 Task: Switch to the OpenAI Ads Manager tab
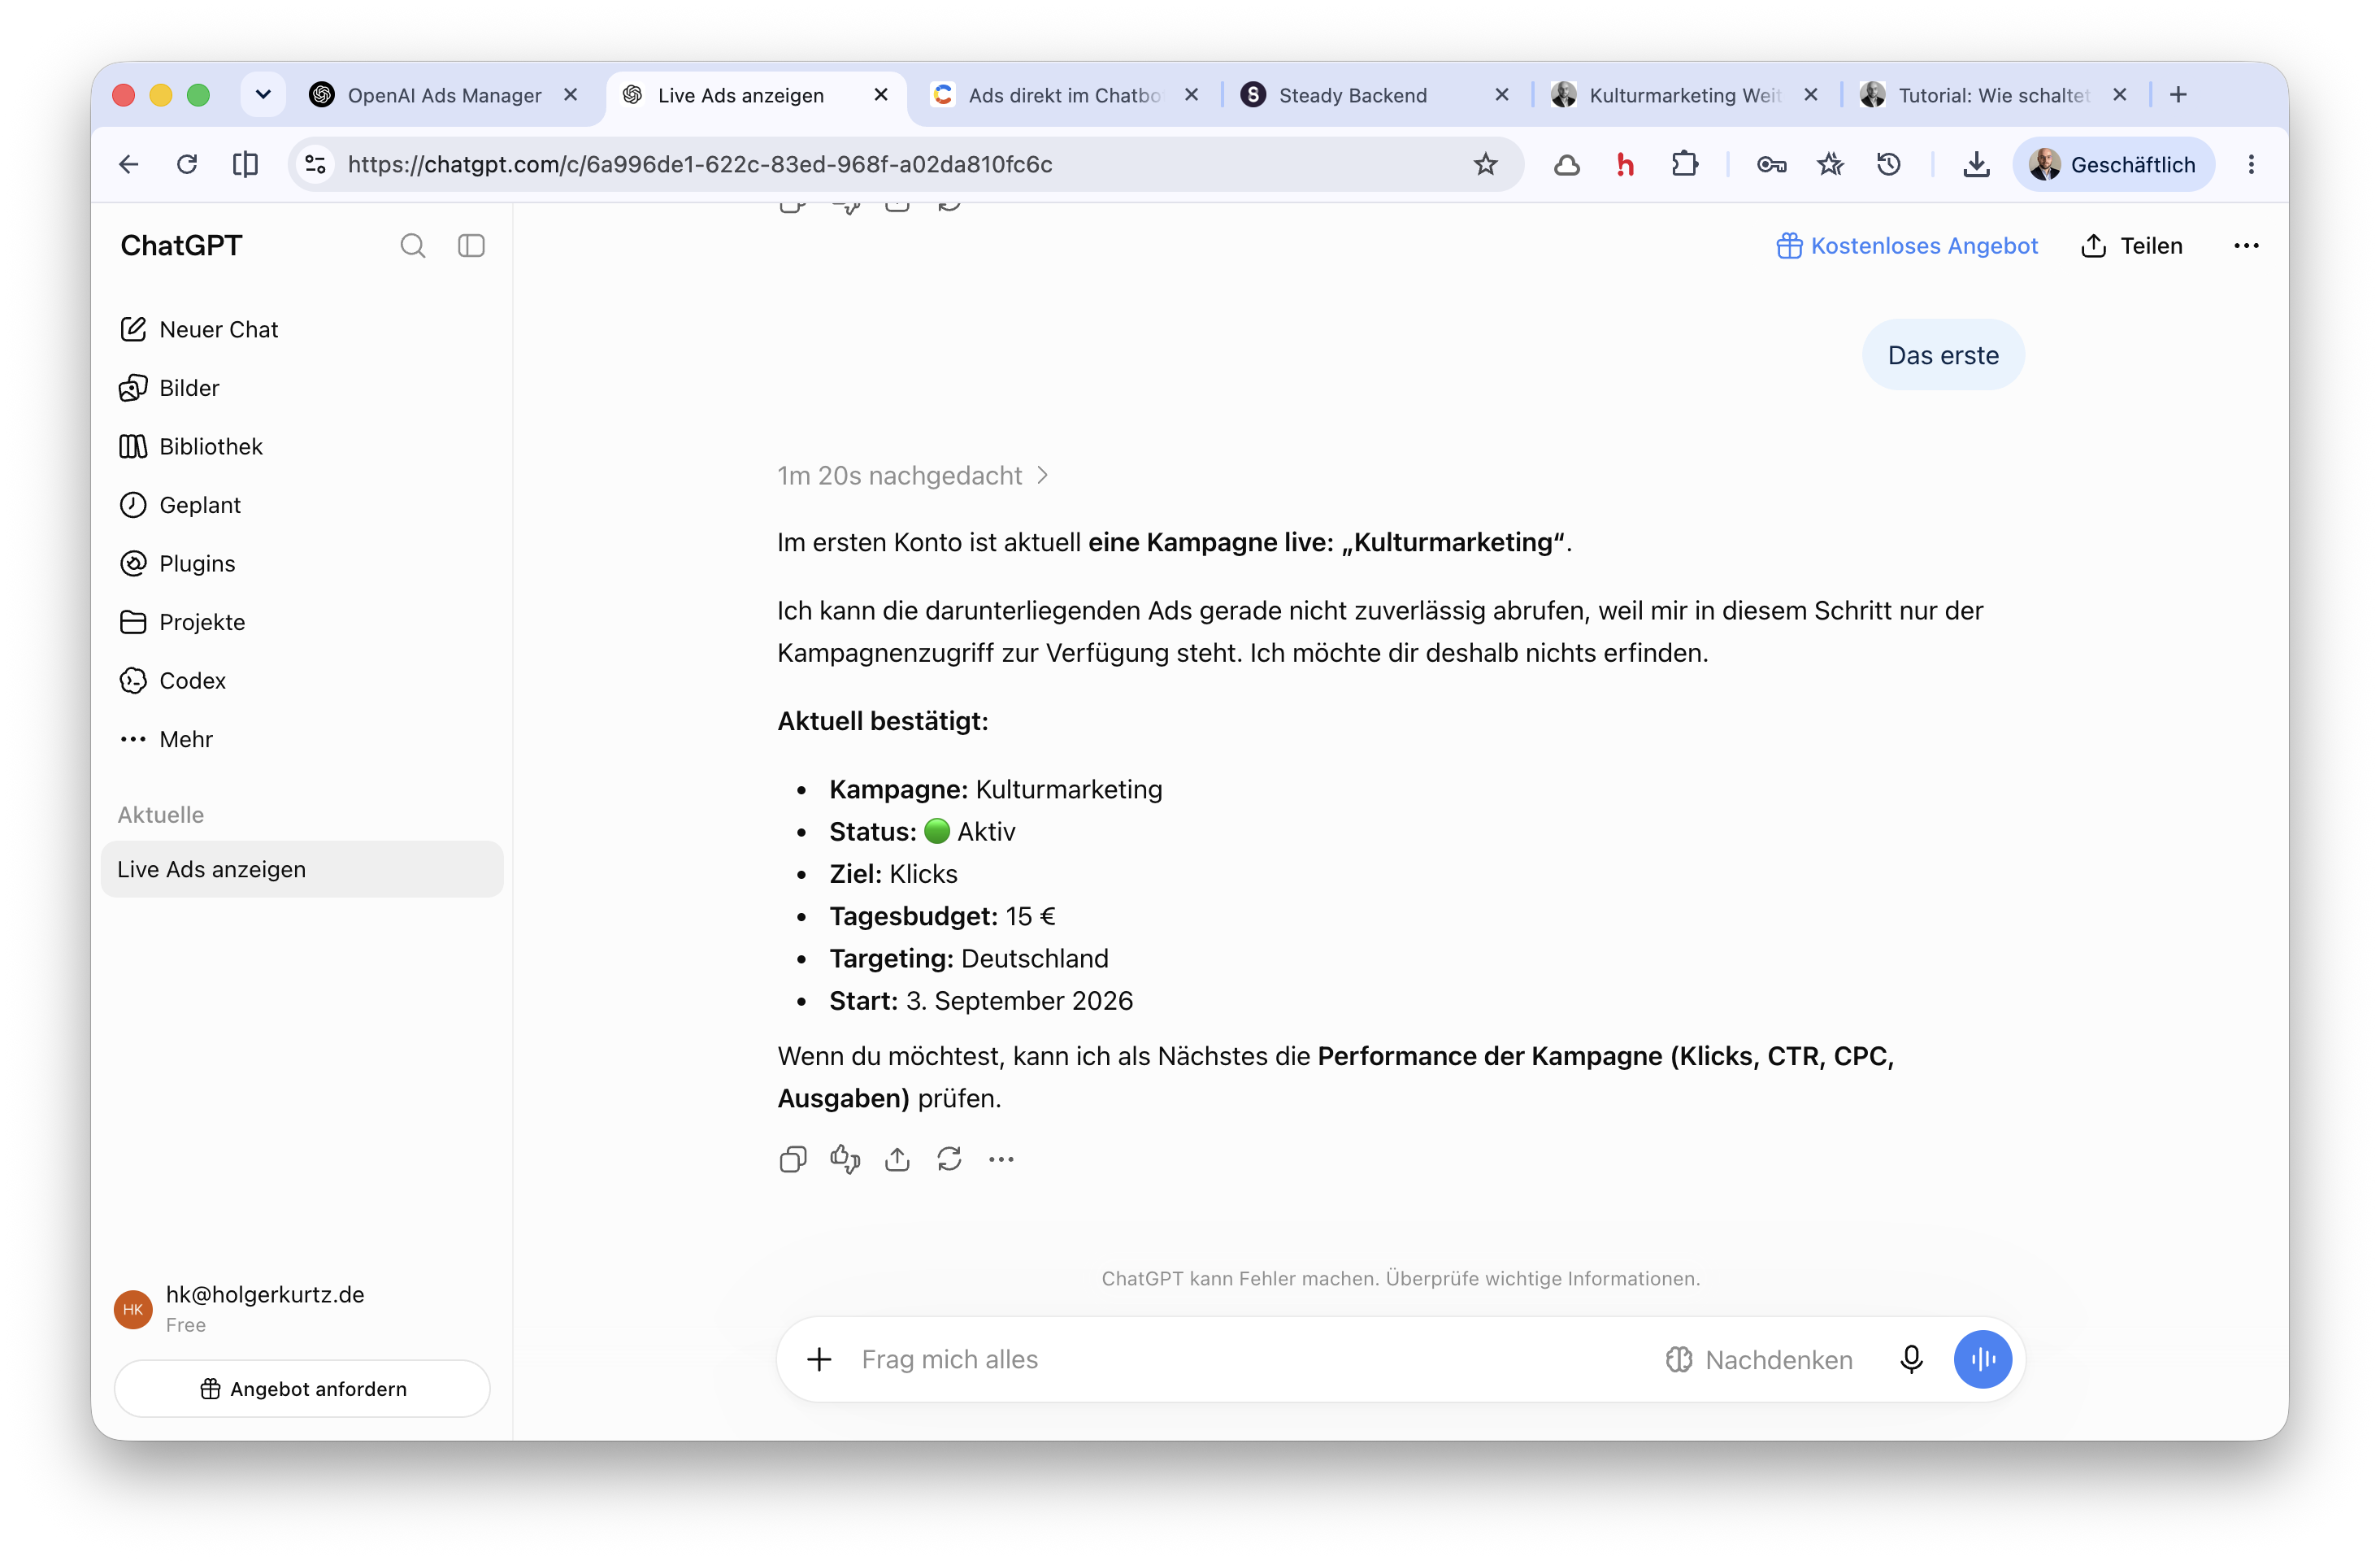click(x=443, y=95)
